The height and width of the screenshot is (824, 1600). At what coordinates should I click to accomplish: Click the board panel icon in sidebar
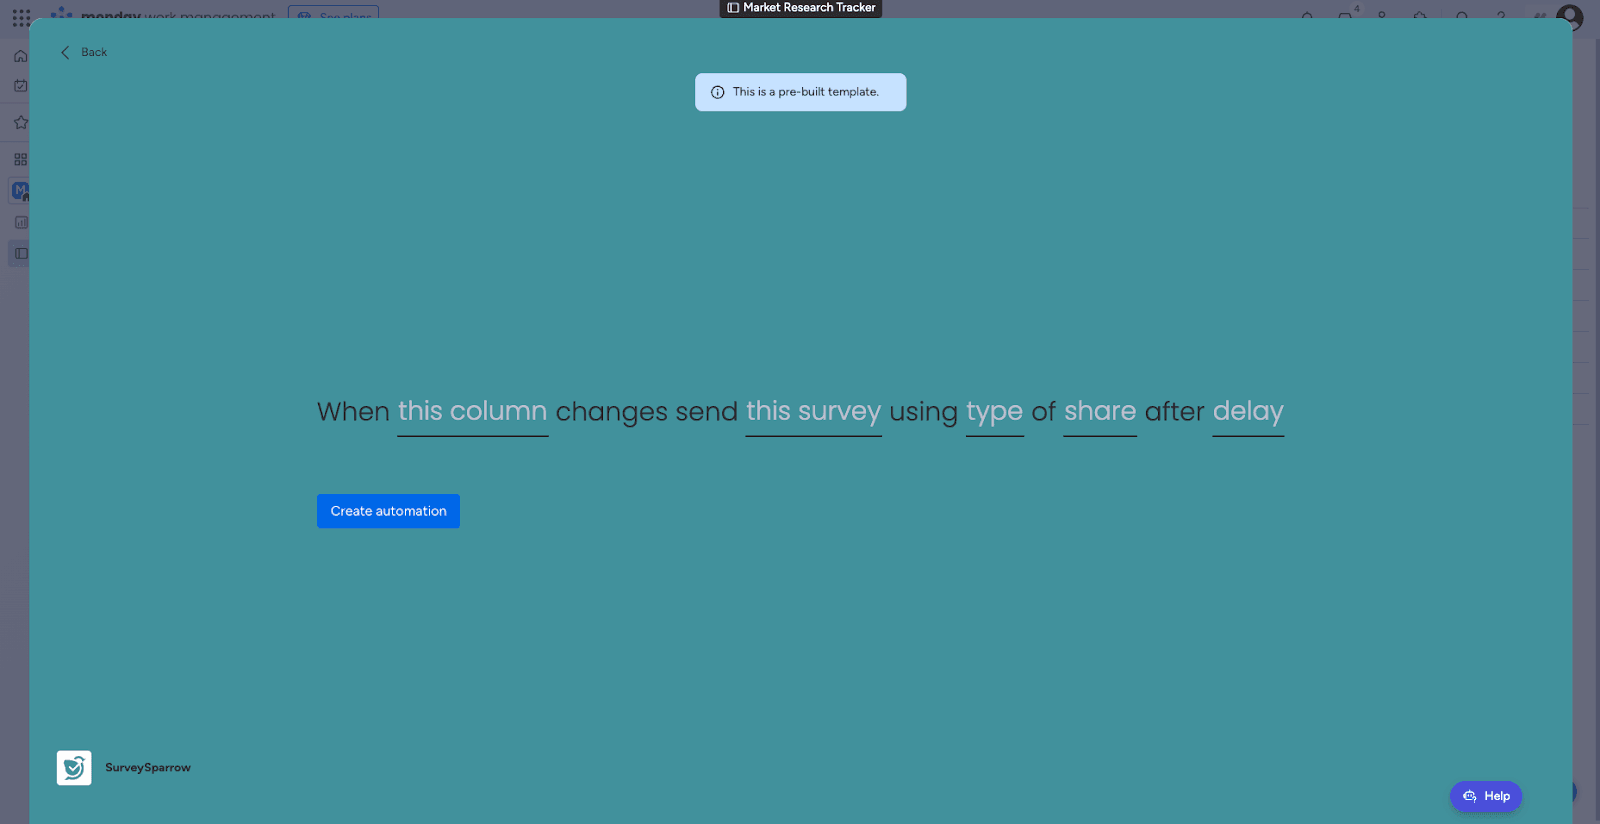pyautogui.click(x=20, y=254)
